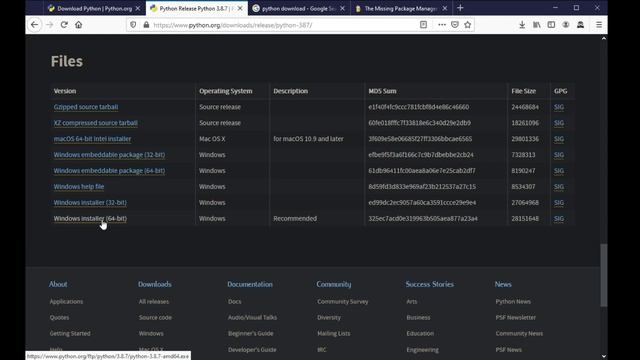
Task: Download Windows installer (64-bit)
Action: point(90,218)
